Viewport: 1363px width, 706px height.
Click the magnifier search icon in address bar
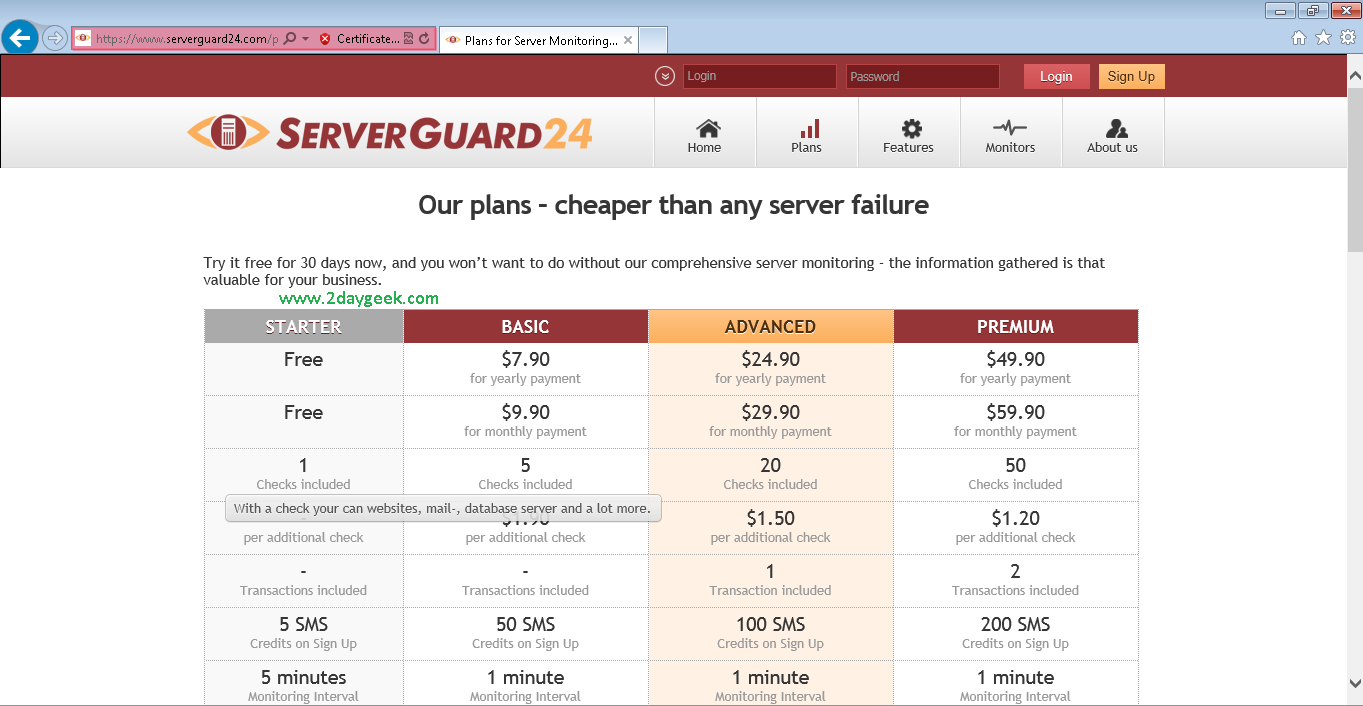click(290, 39)
